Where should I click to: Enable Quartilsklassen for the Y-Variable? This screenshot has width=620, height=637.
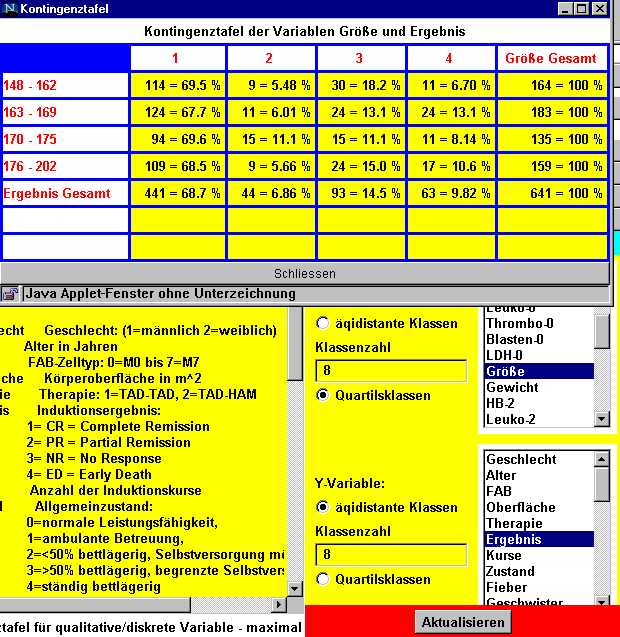coord(323,579)
